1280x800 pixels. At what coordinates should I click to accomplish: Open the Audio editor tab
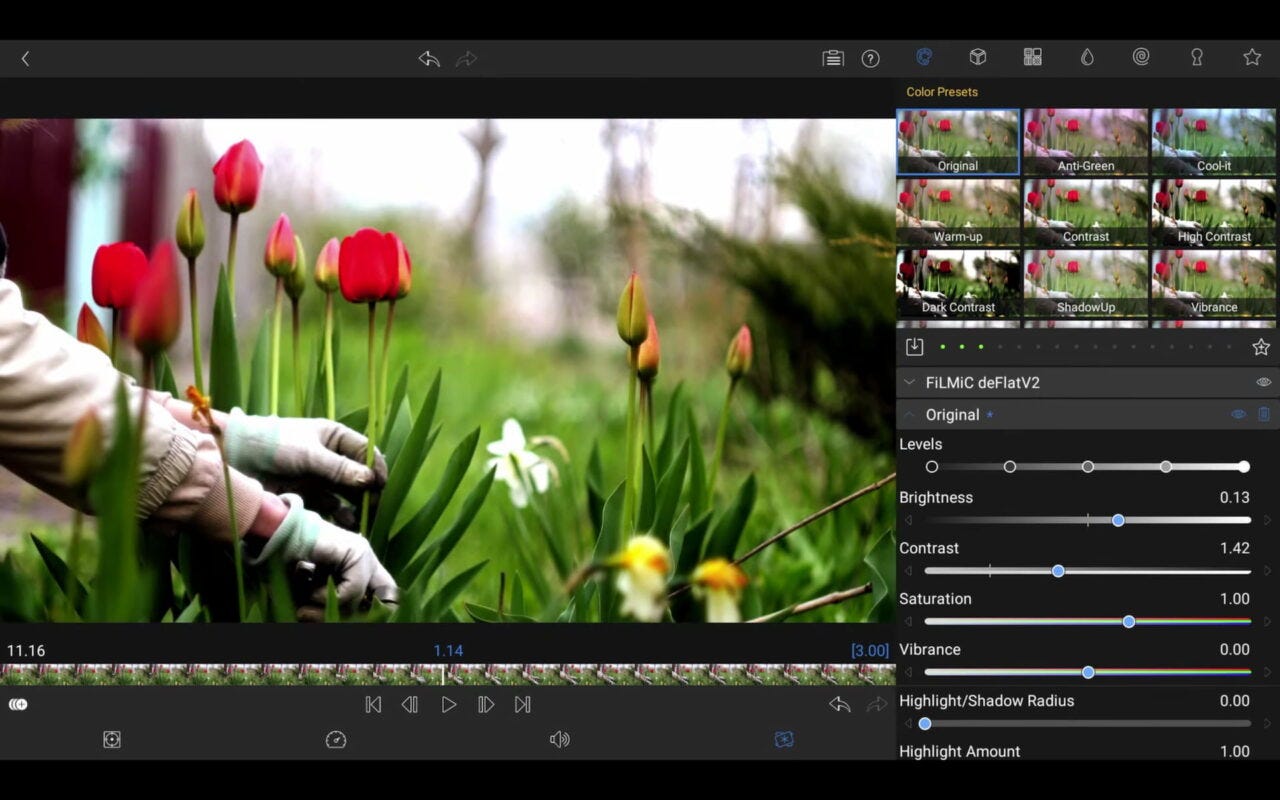(x=560, y=739)
